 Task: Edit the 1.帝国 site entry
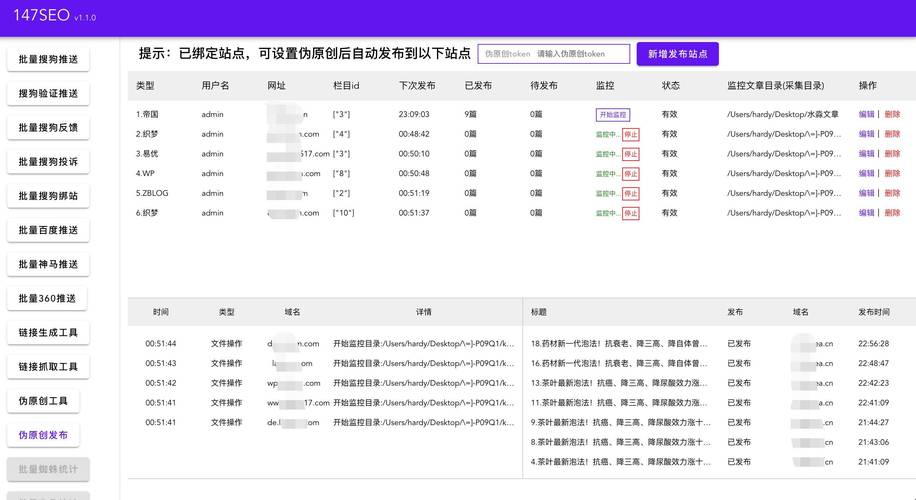pos(866,115)
